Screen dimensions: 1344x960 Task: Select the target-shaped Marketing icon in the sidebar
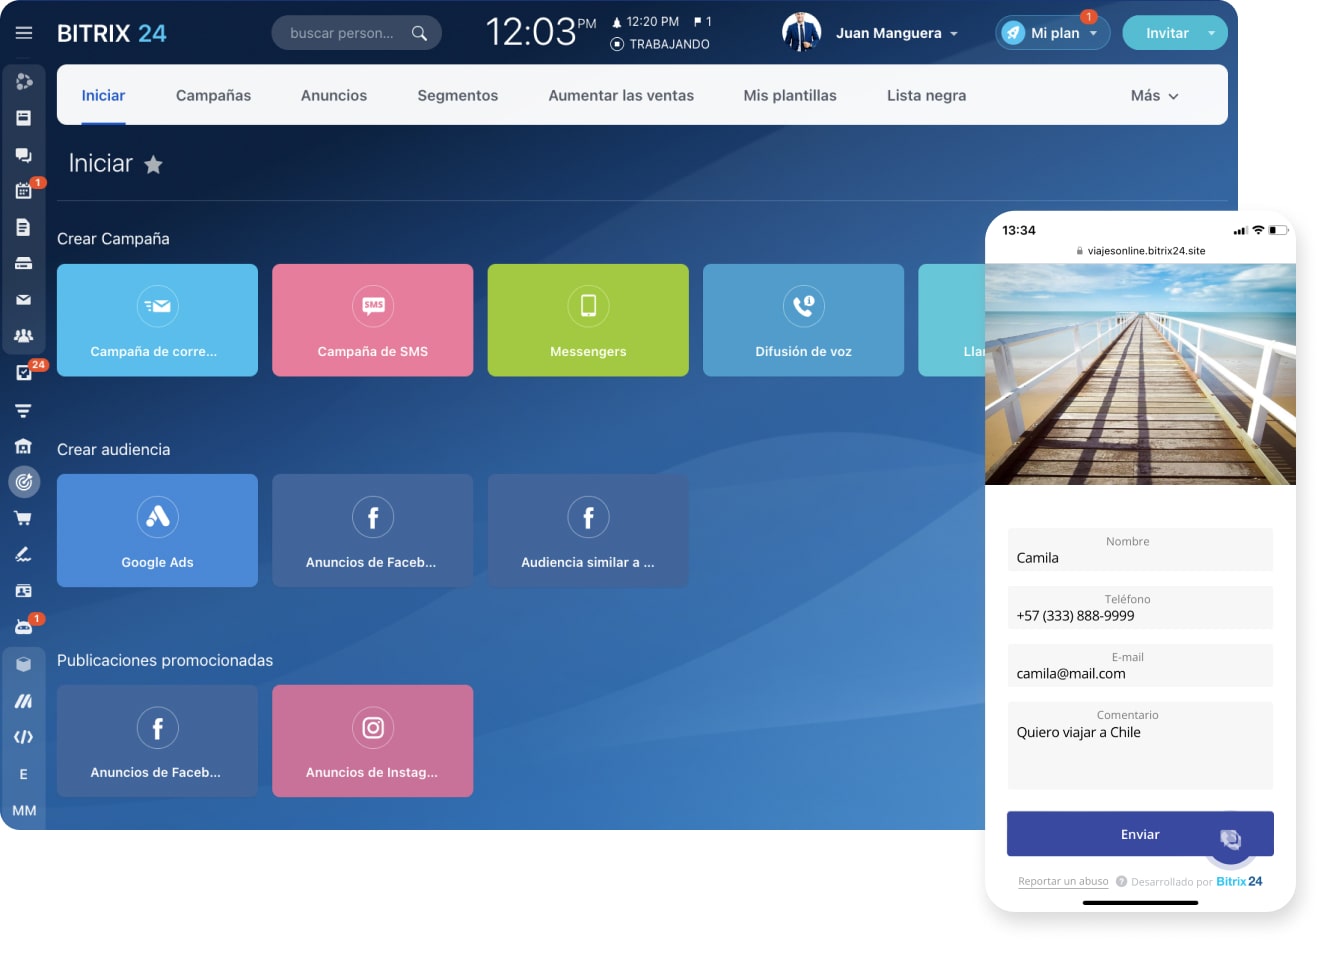pos(24,481)
